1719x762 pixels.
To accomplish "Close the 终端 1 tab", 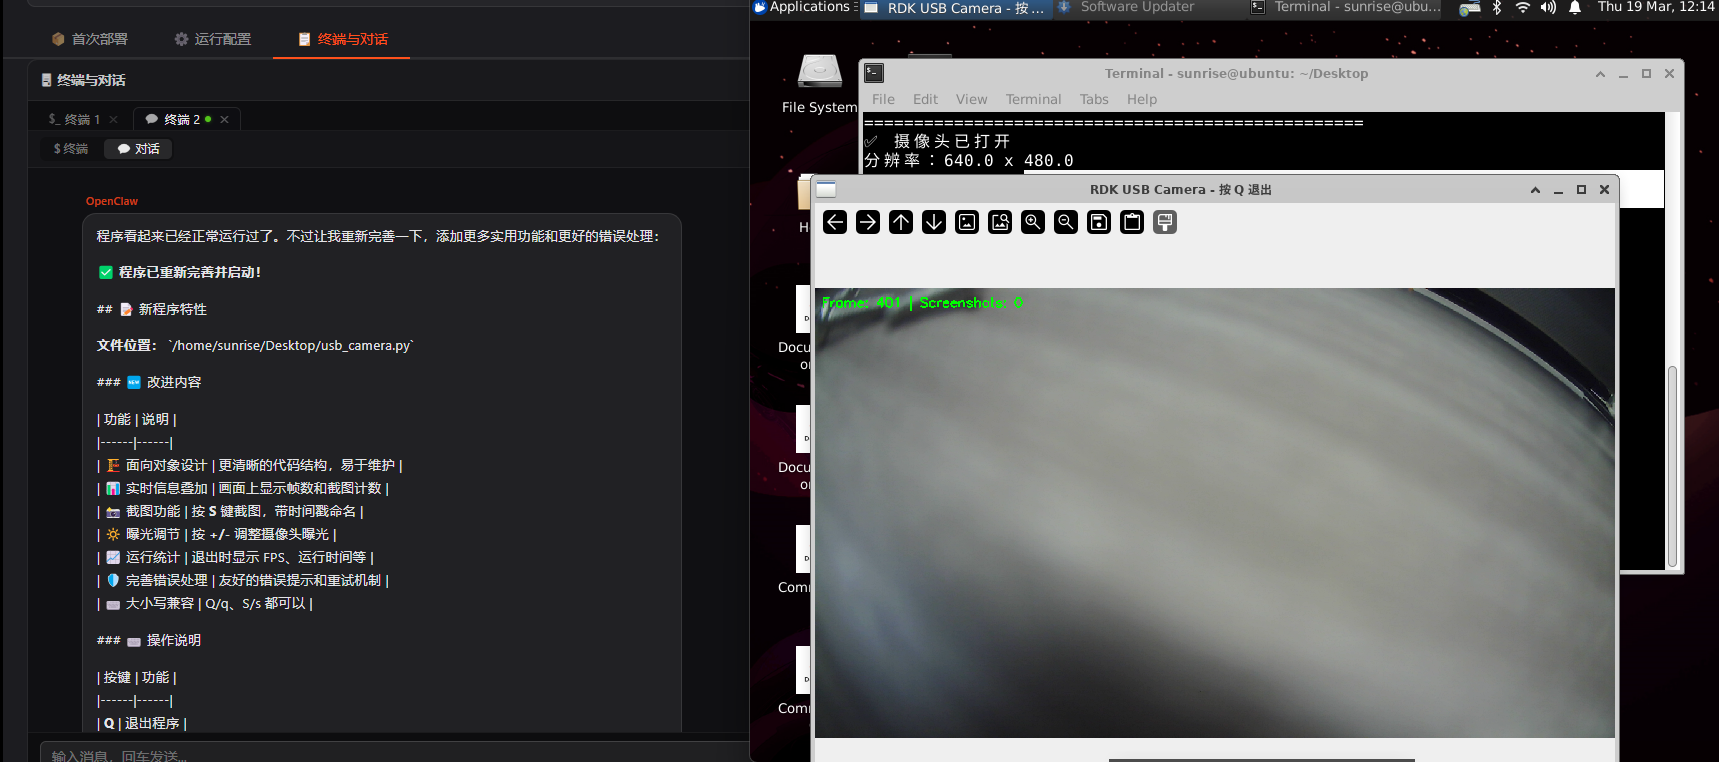I will click(114, 119).
